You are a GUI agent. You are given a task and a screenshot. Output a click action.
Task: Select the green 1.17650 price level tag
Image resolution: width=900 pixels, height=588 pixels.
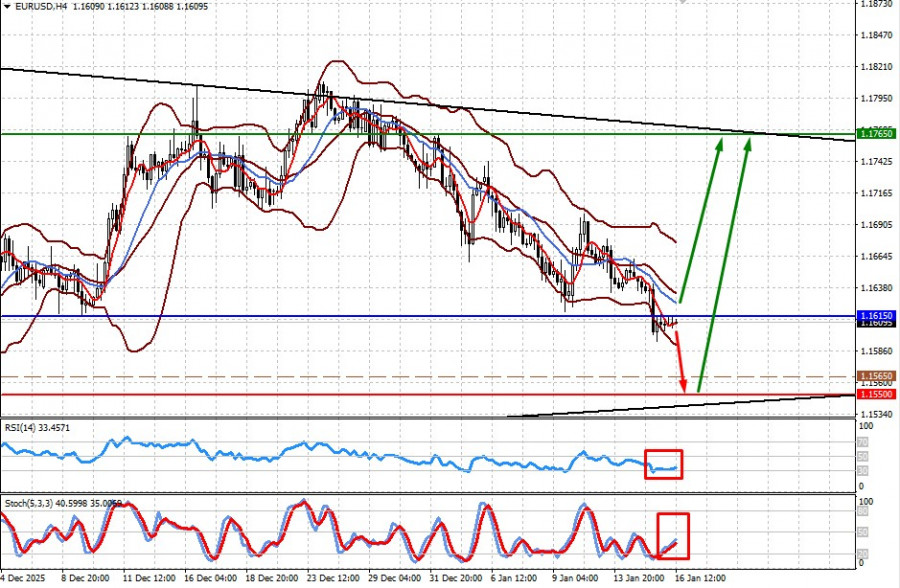point(876,134)
